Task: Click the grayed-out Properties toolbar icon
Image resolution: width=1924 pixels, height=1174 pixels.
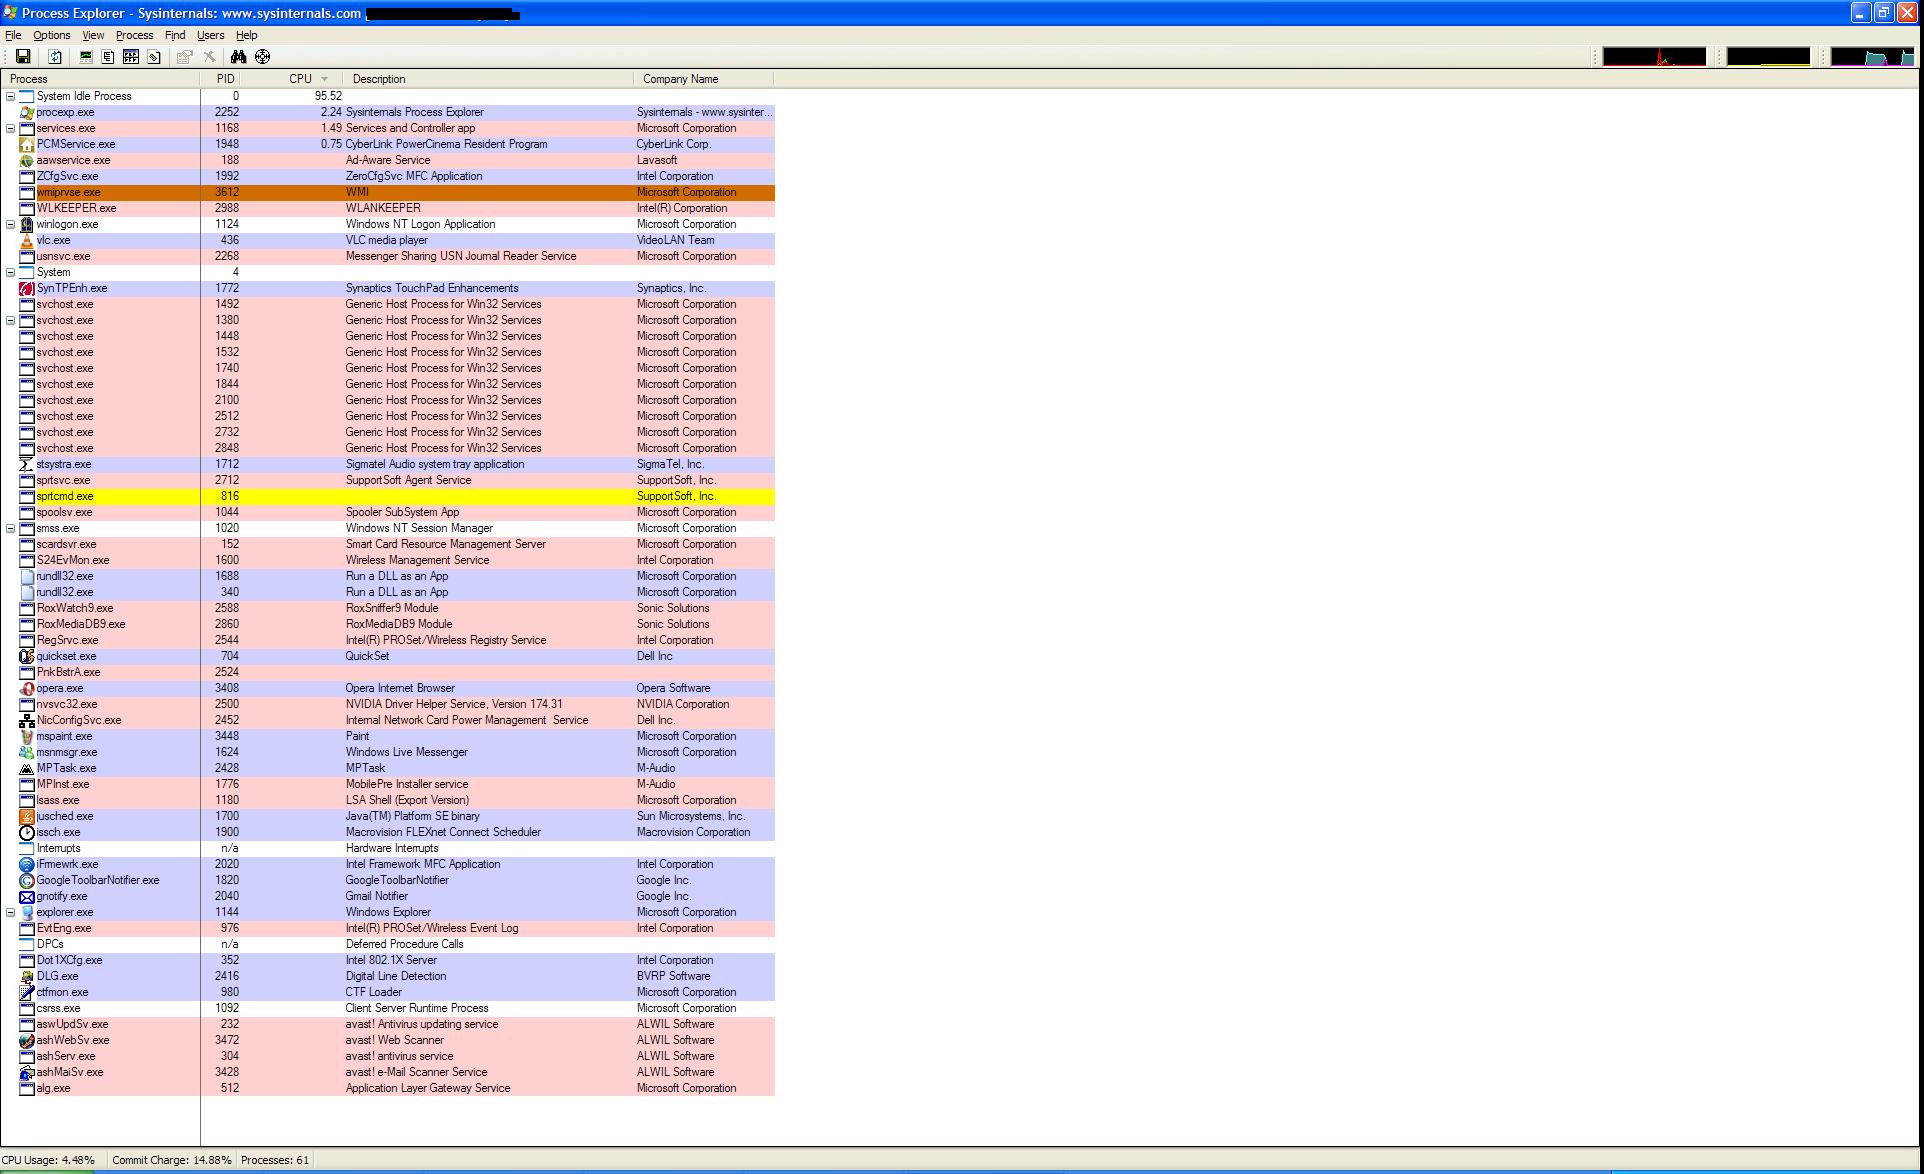Action: coord(185,57)
